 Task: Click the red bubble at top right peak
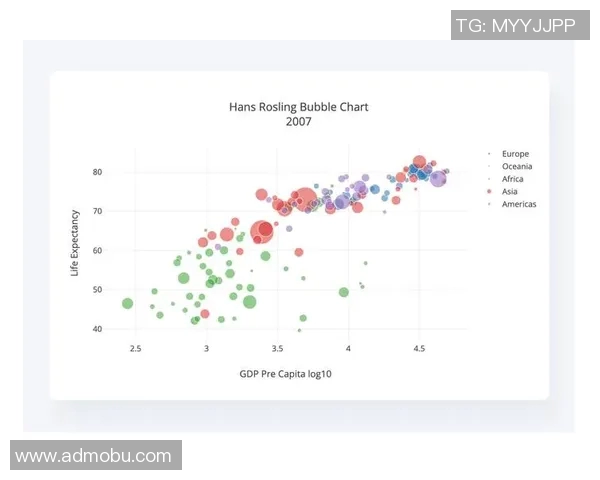[420, 161]
